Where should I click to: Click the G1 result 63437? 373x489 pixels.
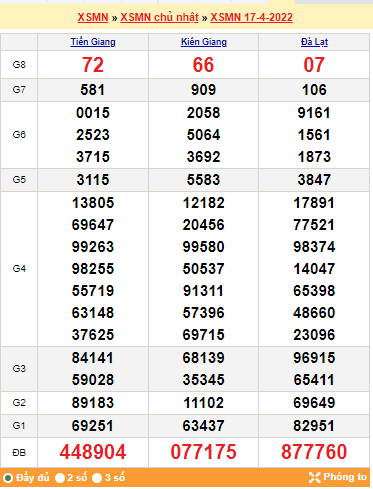coord(204,426)
